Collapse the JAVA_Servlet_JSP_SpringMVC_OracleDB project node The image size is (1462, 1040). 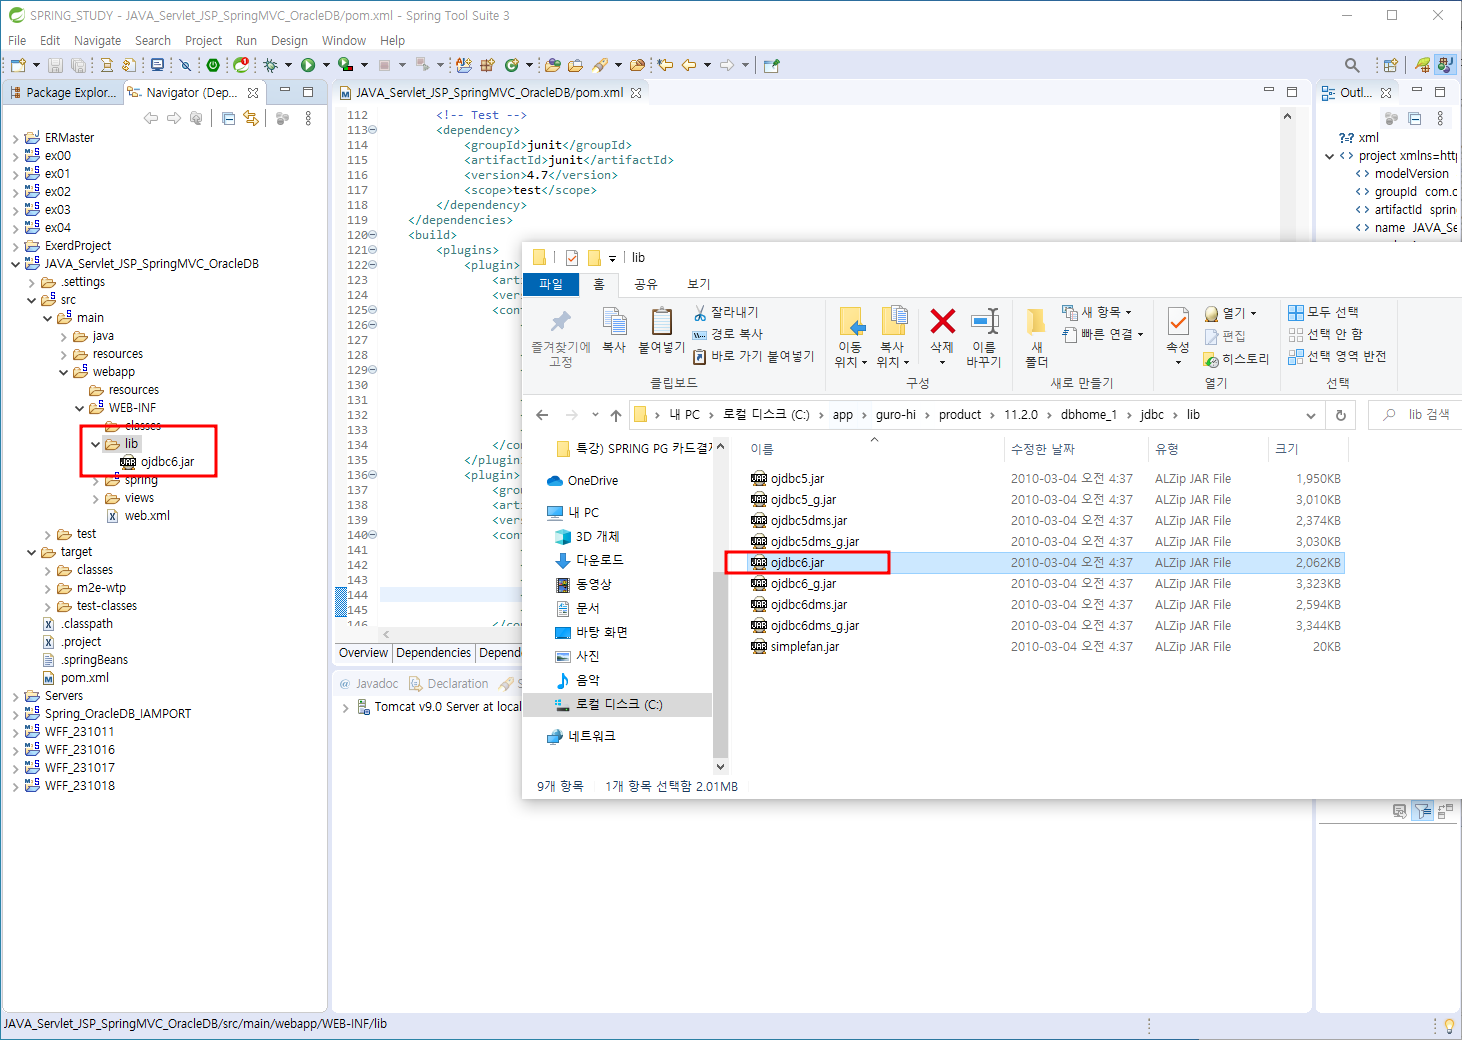point(15,264)
